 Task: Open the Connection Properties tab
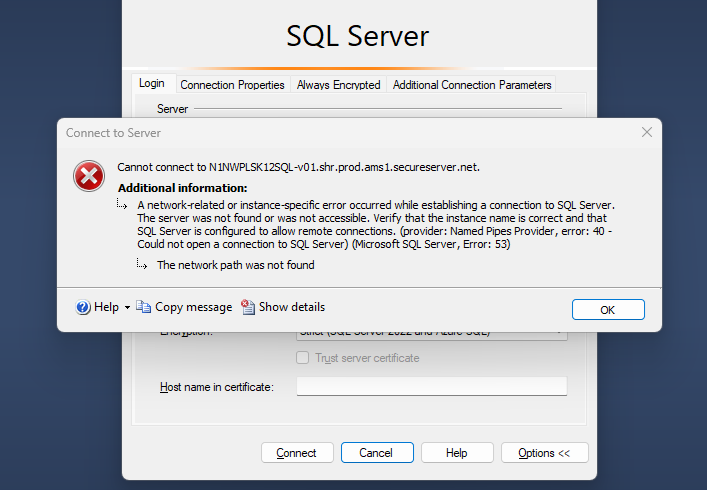coord(232,85)
